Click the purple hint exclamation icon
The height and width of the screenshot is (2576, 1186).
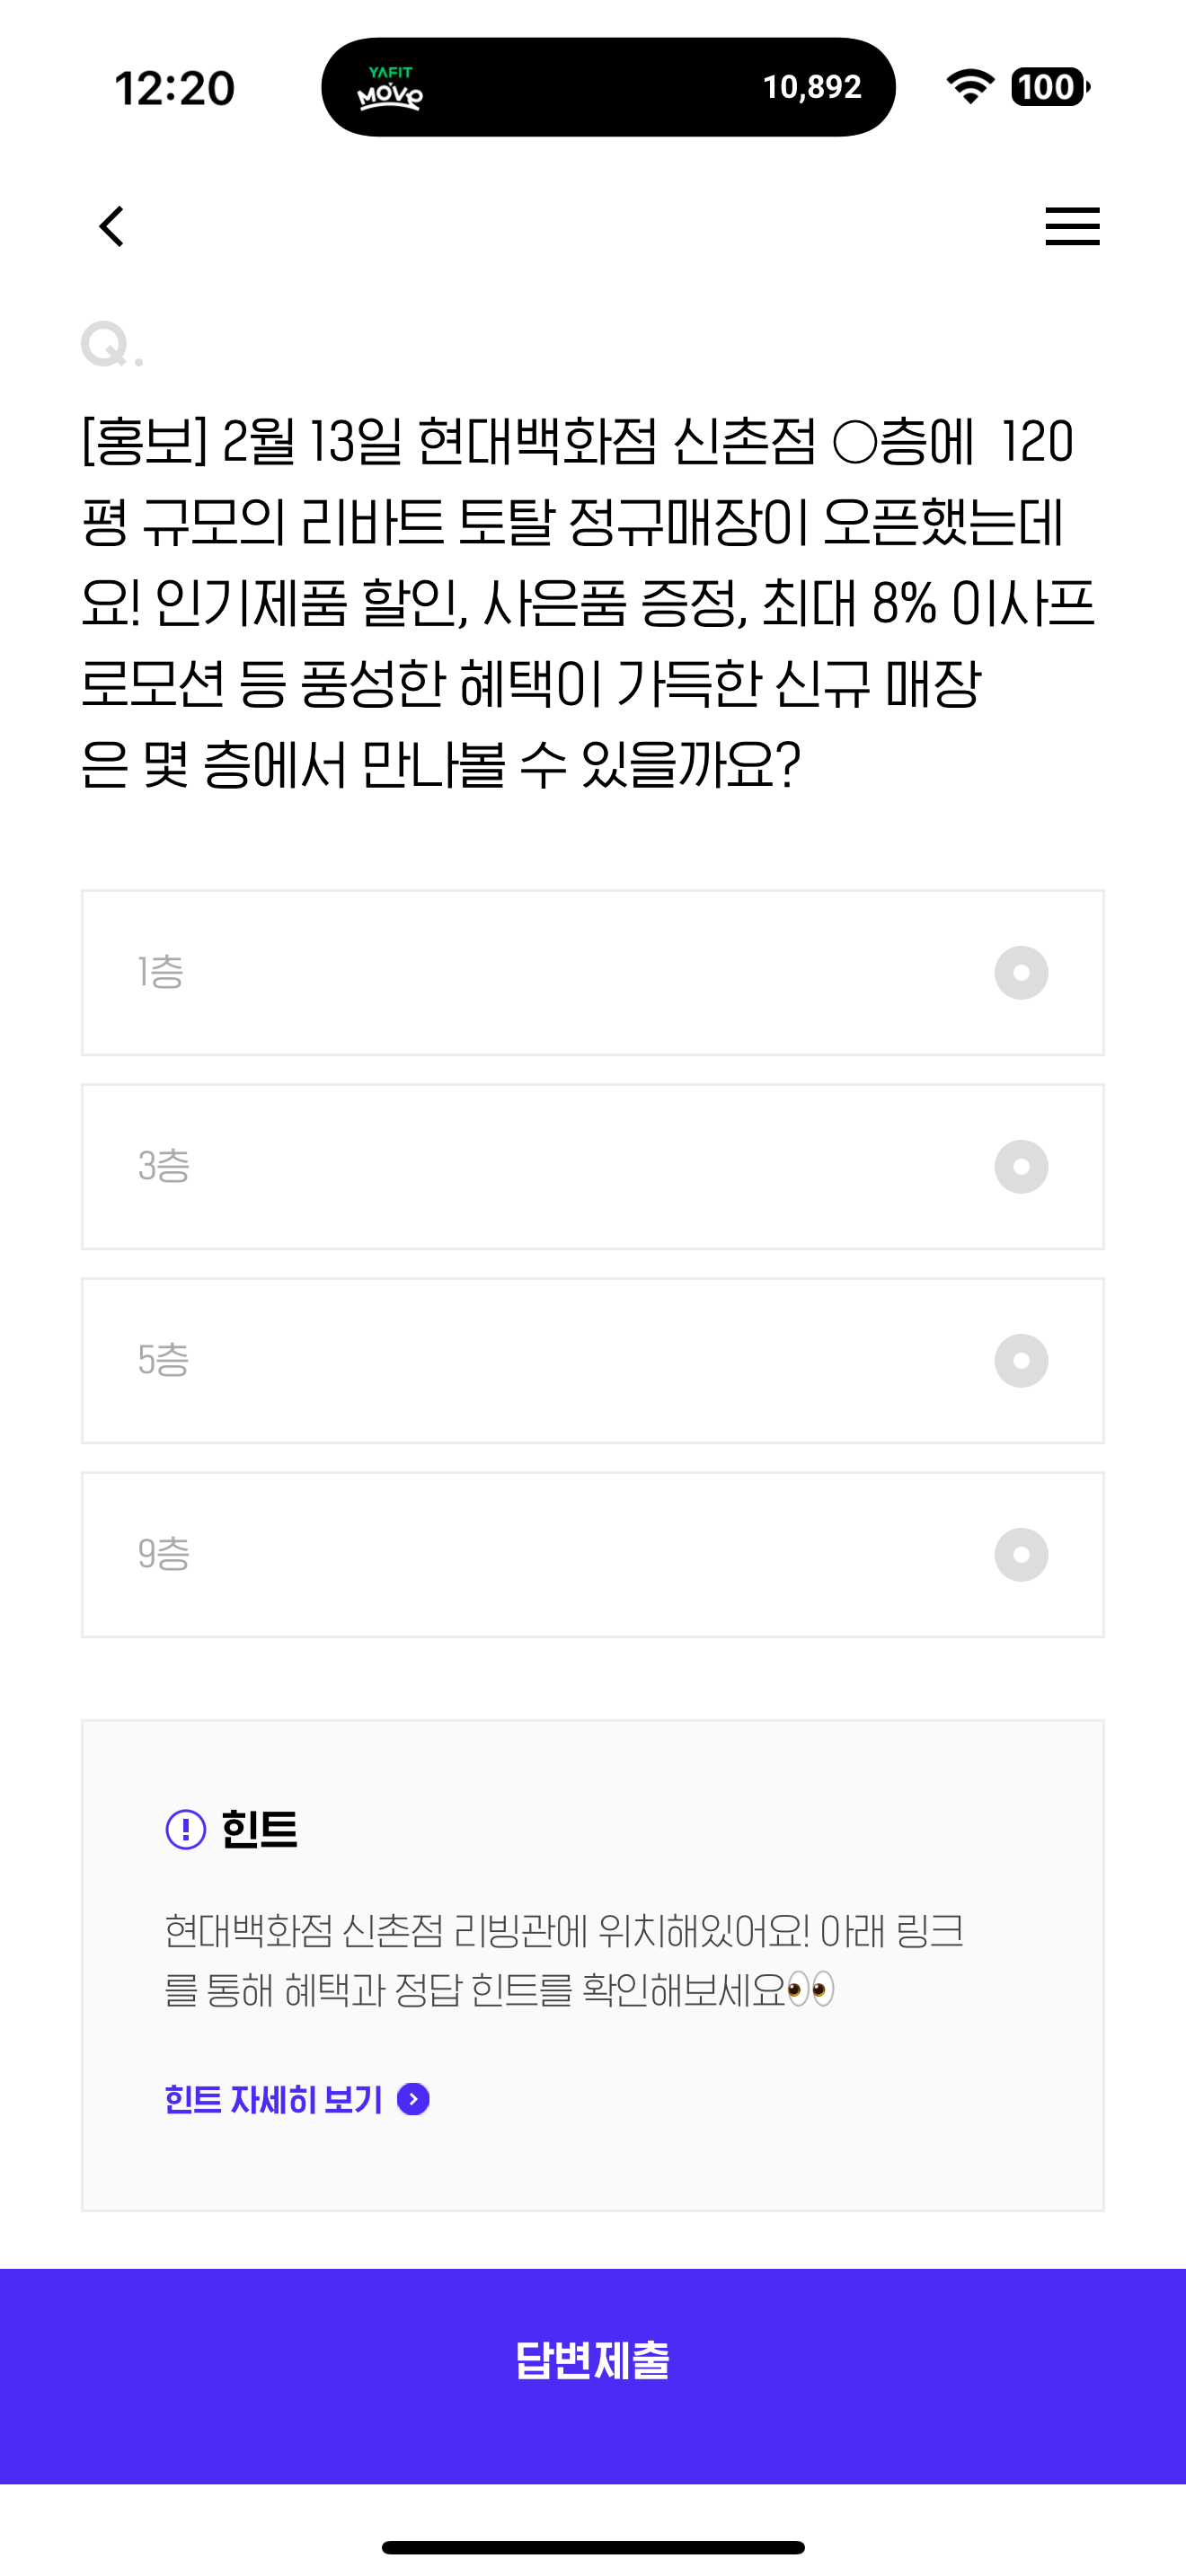coord(185,1829)
